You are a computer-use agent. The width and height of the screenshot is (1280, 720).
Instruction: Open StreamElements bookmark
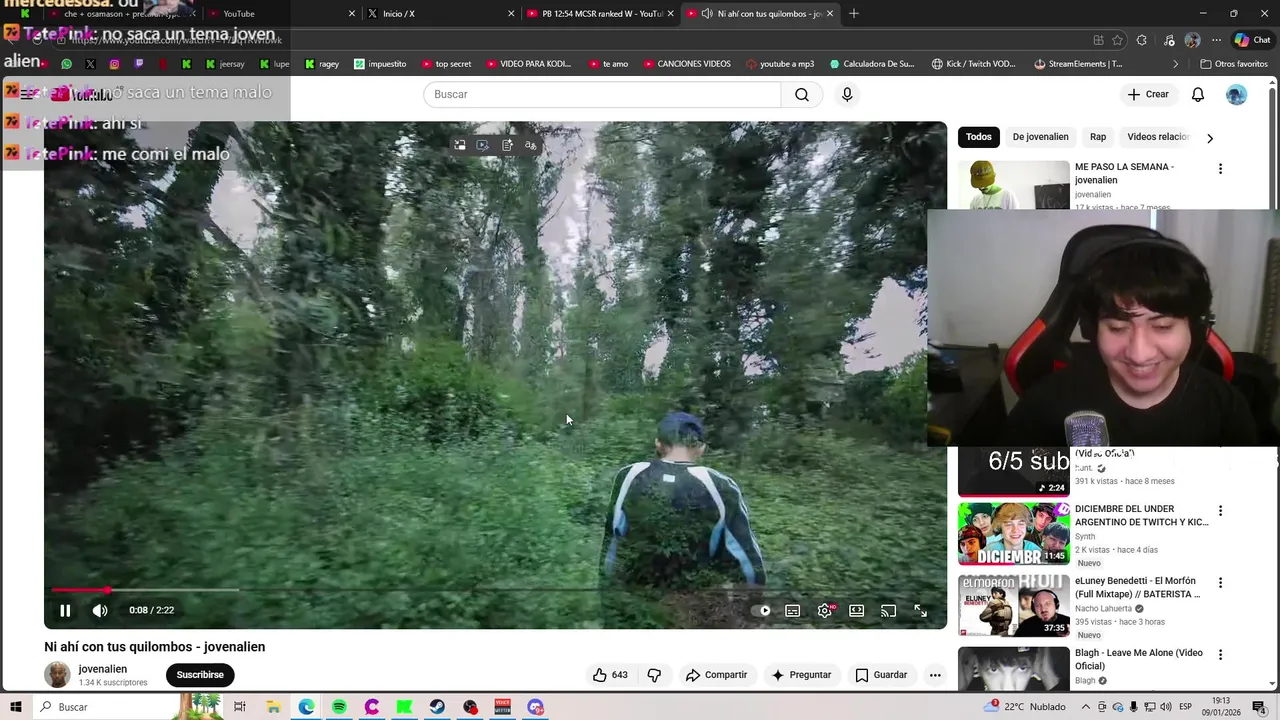(1078, 64)
